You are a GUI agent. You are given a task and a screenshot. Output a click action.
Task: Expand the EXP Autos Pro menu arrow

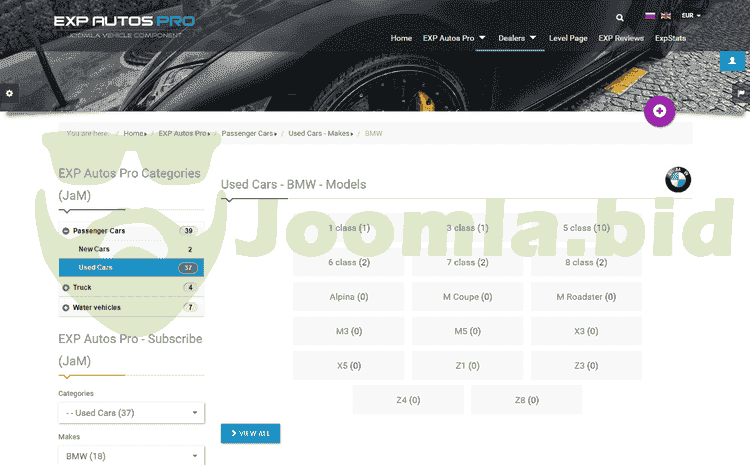tap(482, 37)
